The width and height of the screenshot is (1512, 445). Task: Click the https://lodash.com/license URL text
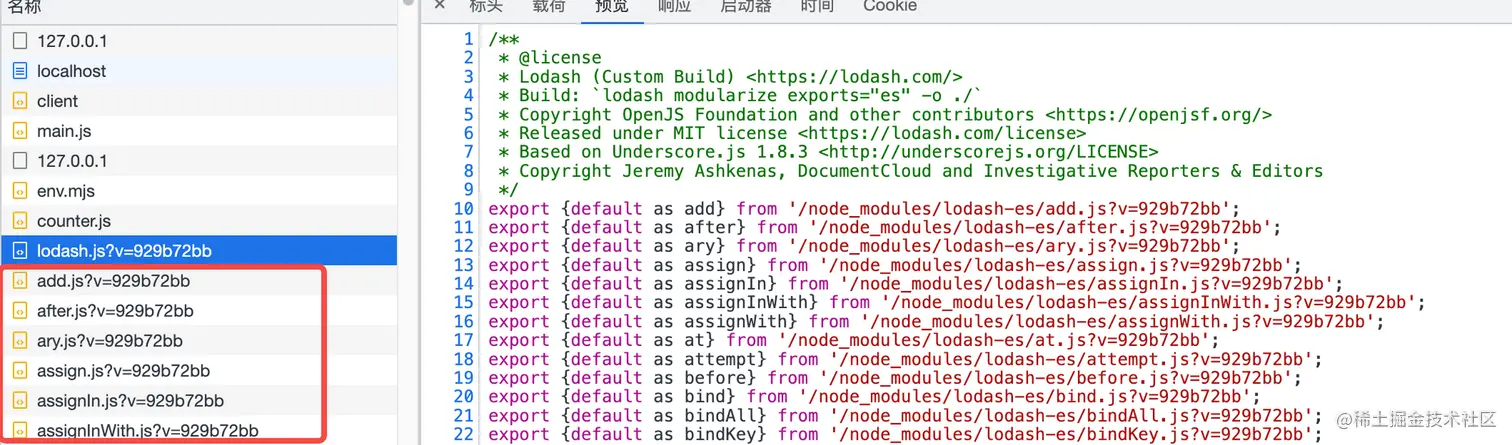tap(942, 133)
